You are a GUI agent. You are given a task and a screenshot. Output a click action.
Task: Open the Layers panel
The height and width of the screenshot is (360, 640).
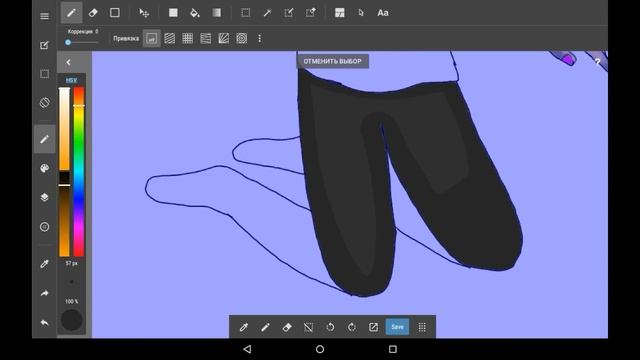[x=44, y=197]
